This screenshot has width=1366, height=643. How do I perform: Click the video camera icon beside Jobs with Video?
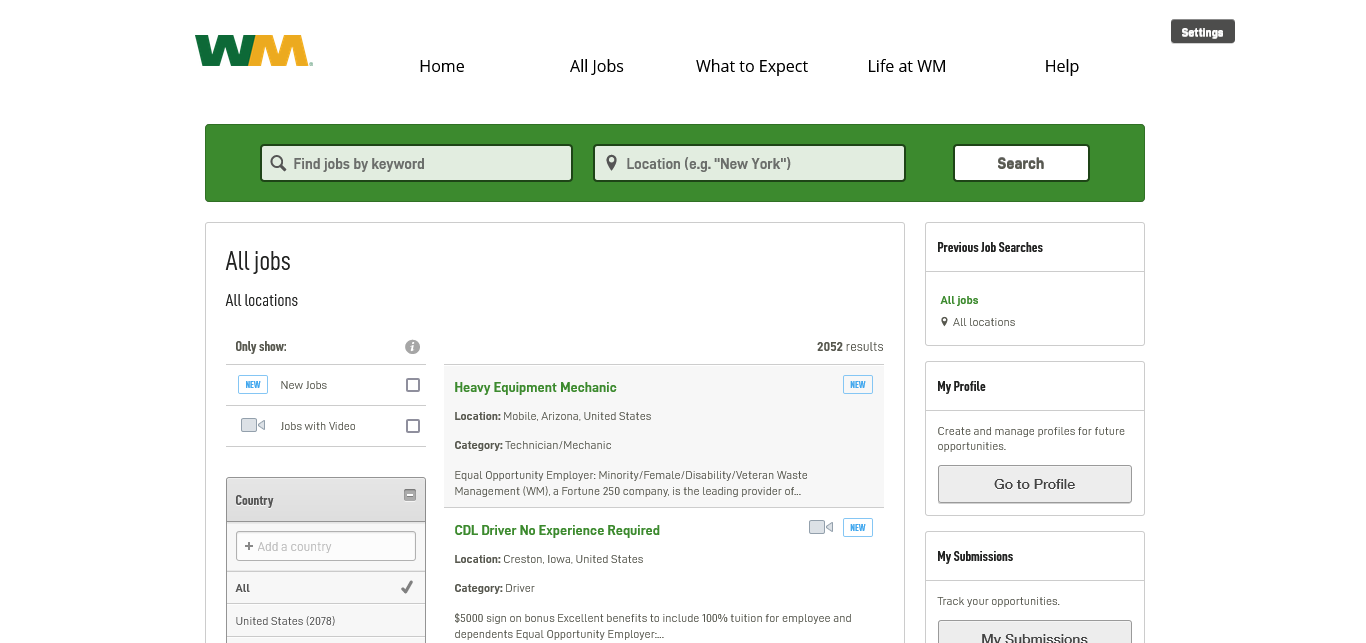pyautogui.click(x=252, y=426)
